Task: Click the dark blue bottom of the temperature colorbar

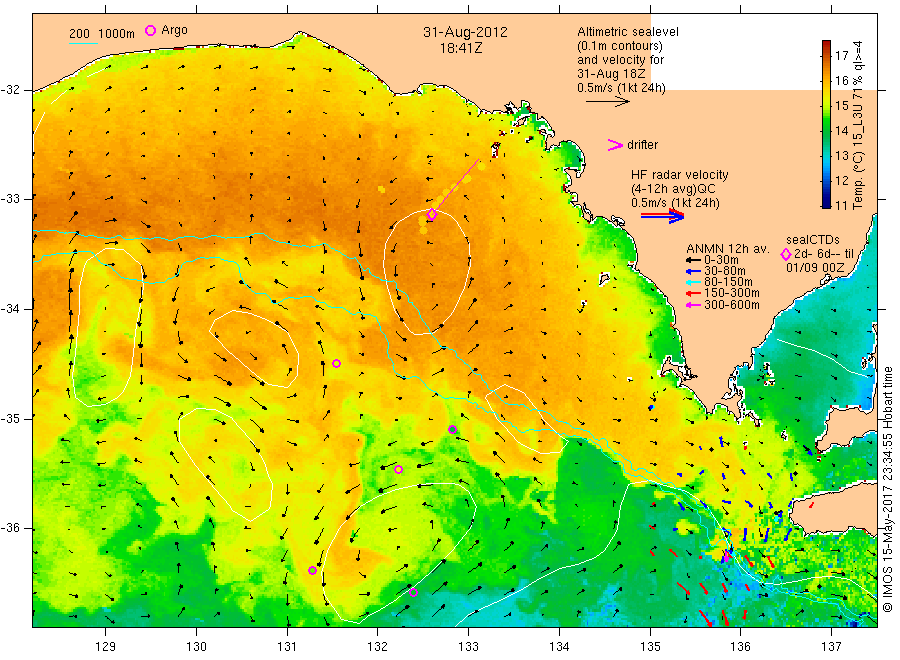Action: coord(826,203)
